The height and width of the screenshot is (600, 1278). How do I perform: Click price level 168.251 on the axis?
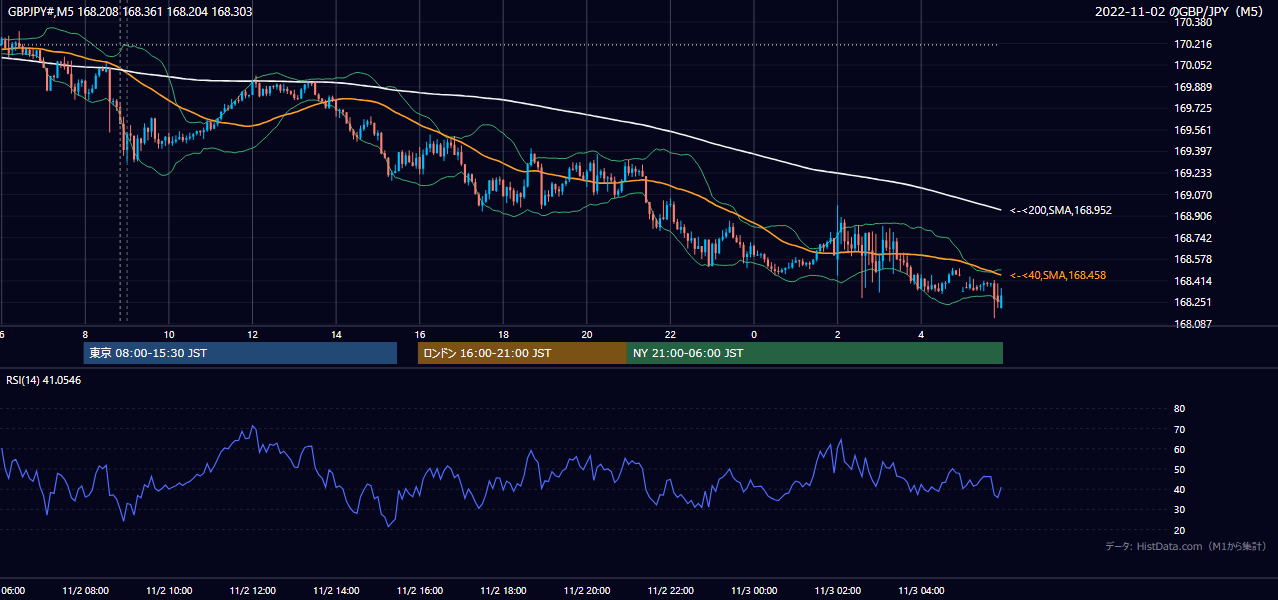tap(1193, 303)
